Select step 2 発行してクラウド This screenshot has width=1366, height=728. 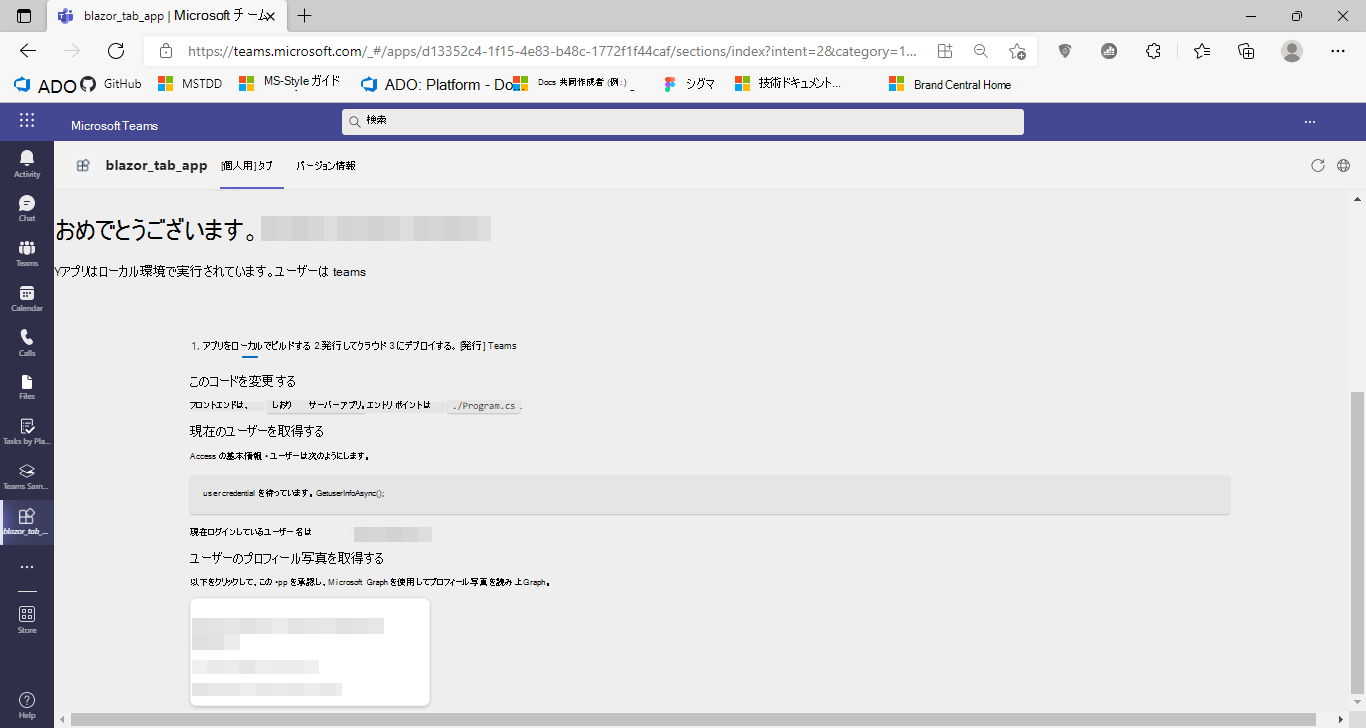click(350, 346)
